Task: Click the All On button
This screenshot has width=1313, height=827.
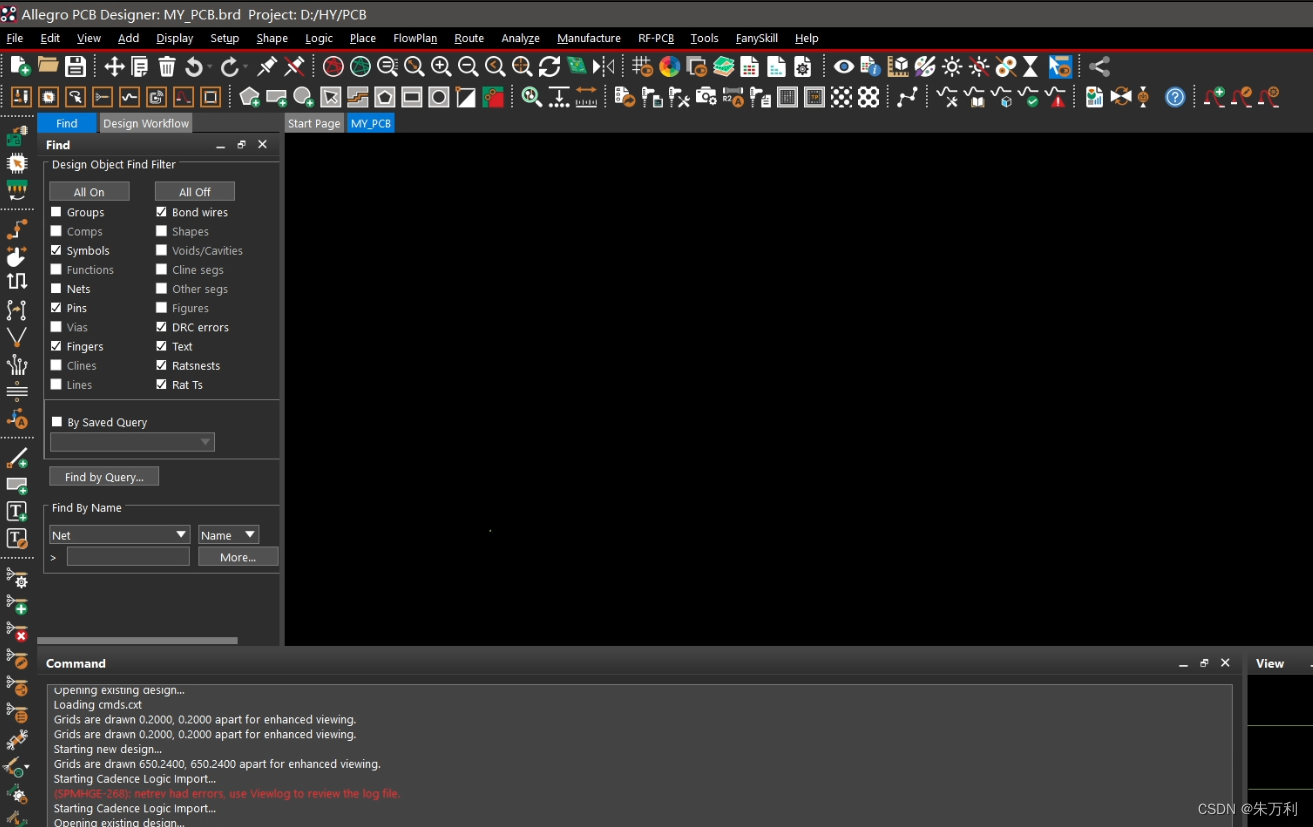Action: (x=90, y=192)
